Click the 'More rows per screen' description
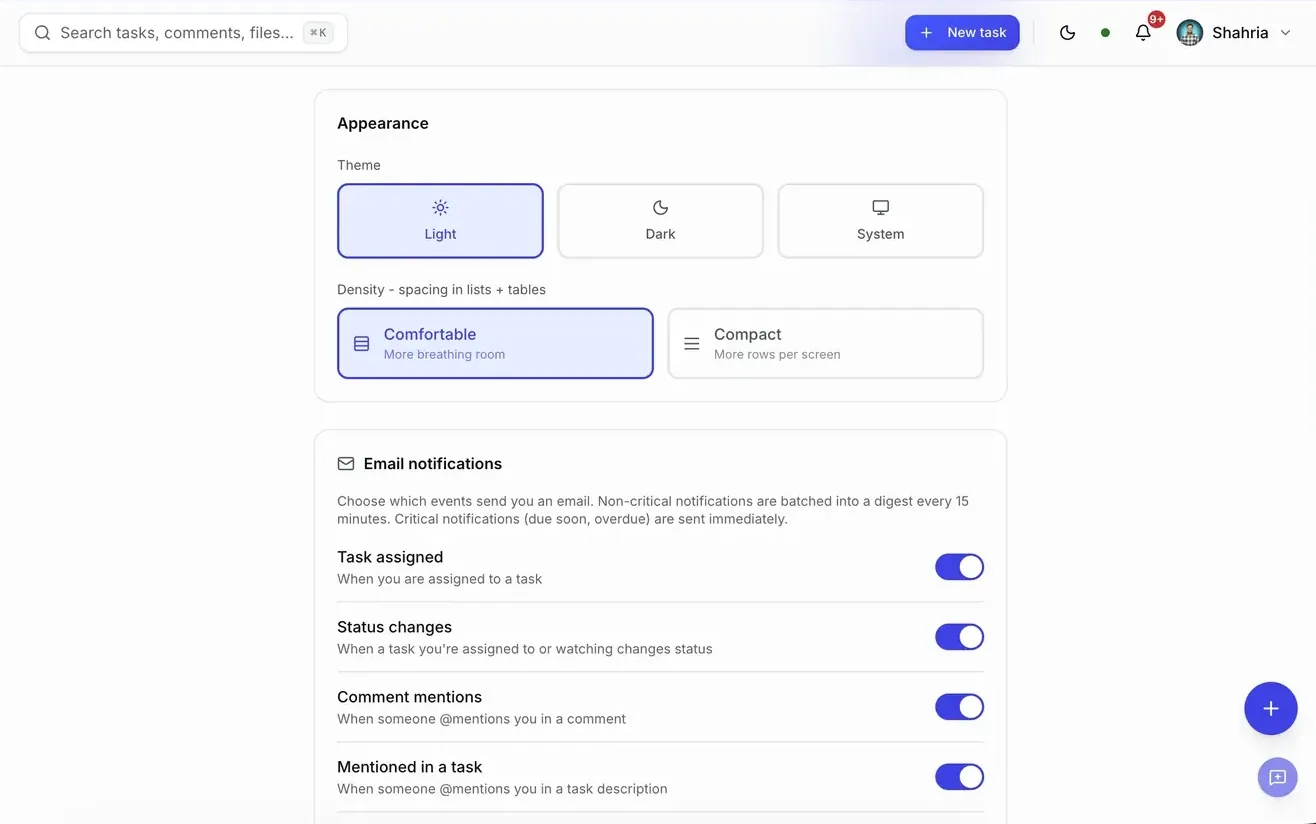Image resolution: width=1316 pixels, height=824 pixels. [777, 354]
